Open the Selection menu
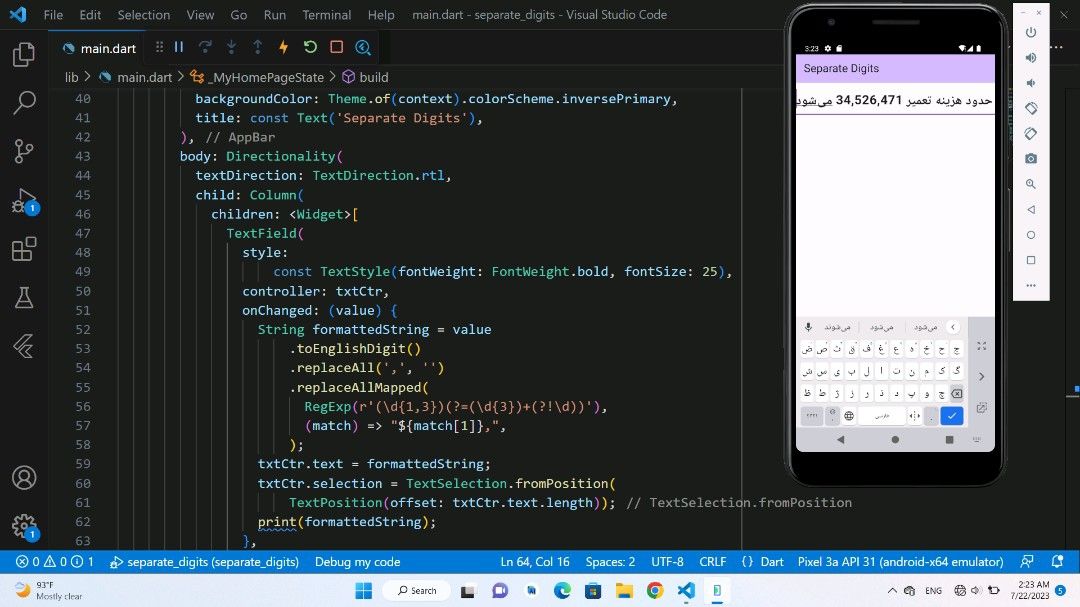 pyautogui.click(x=143, y=14)
